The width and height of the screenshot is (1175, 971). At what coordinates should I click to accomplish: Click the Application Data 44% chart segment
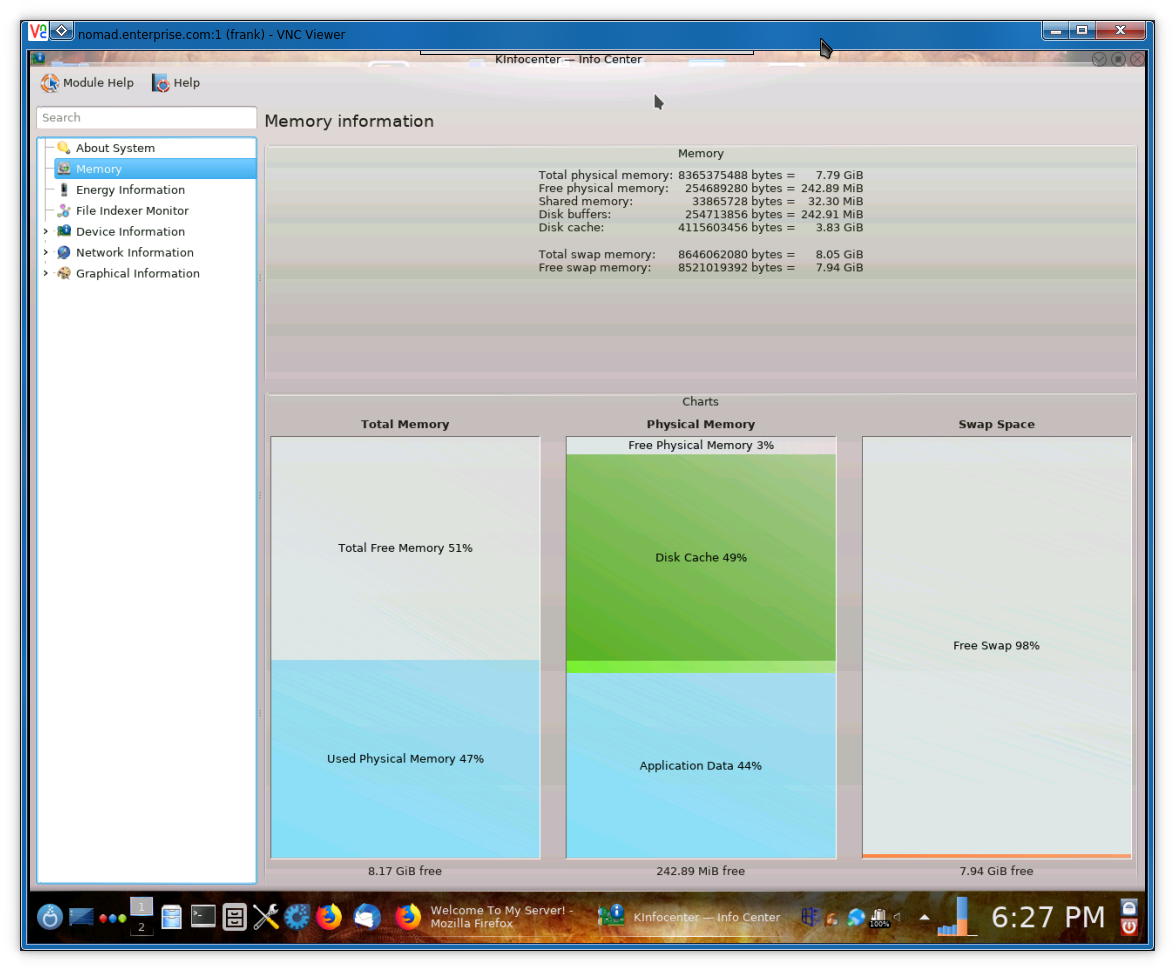click(x=701, y=765)
